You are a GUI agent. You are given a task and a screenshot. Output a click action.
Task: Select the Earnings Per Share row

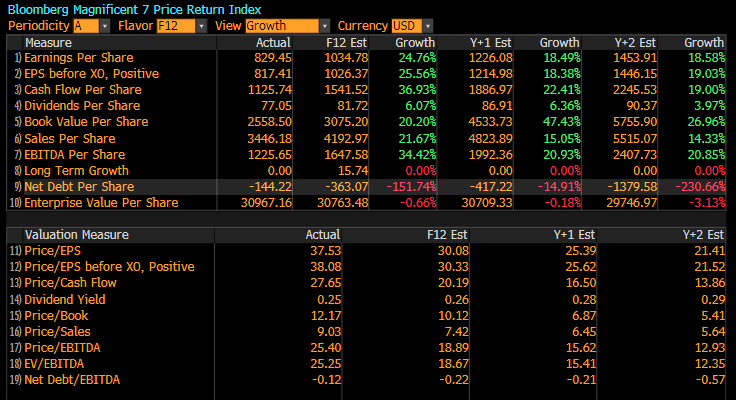click(x=74, y=59)
